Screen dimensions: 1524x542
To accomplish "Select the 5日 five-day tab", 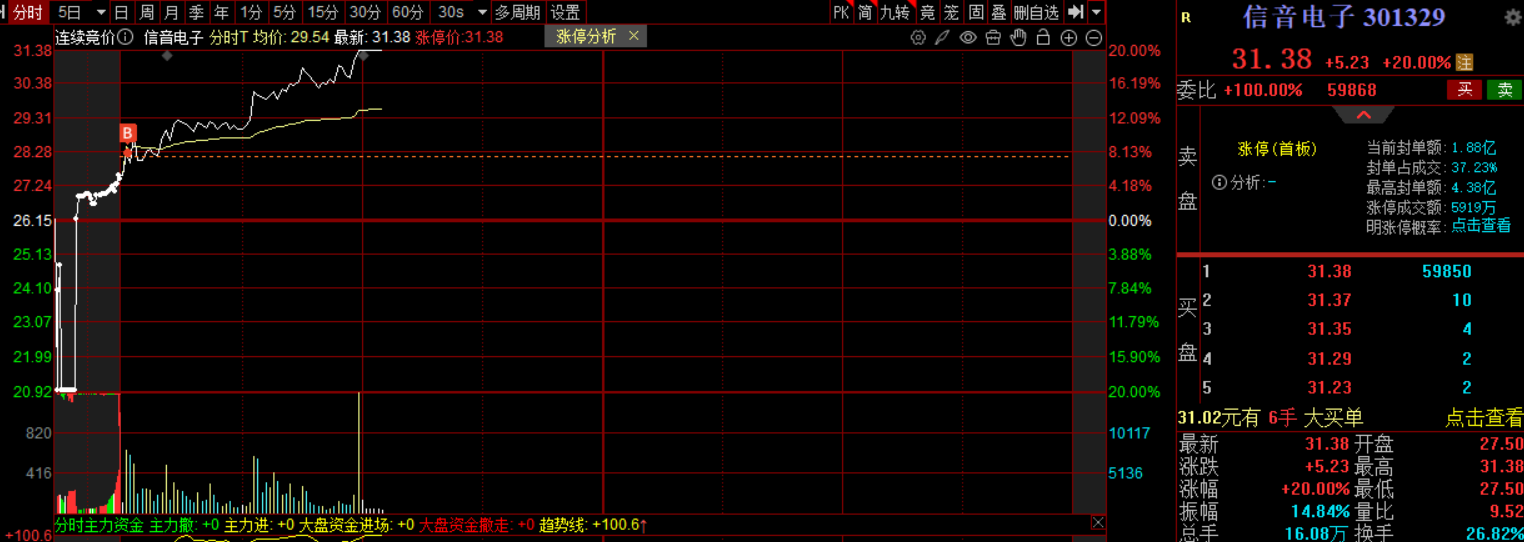I will (x=69, y=12).
